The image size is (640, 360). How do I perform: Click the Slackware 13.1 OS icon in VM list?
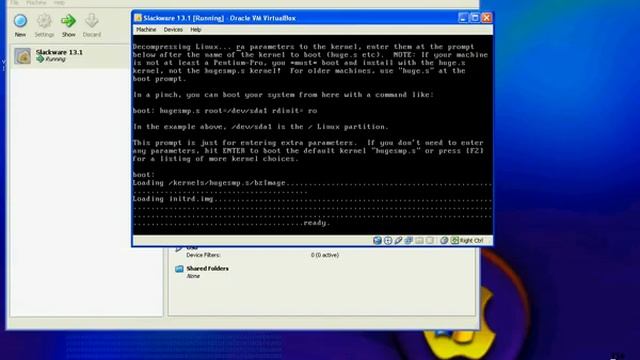pos(22,56)
